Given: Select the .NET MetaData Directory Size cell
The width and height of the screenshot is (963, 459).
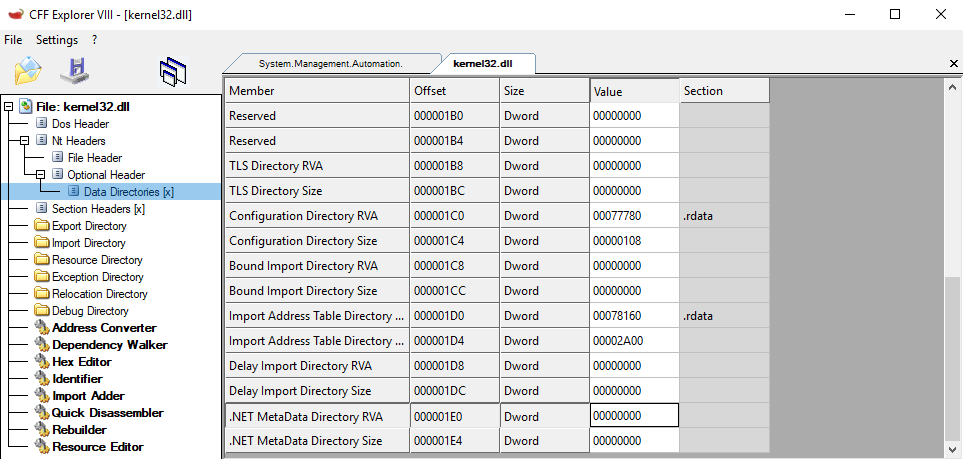Looking at the screenshot, I should tap(317, 441).
